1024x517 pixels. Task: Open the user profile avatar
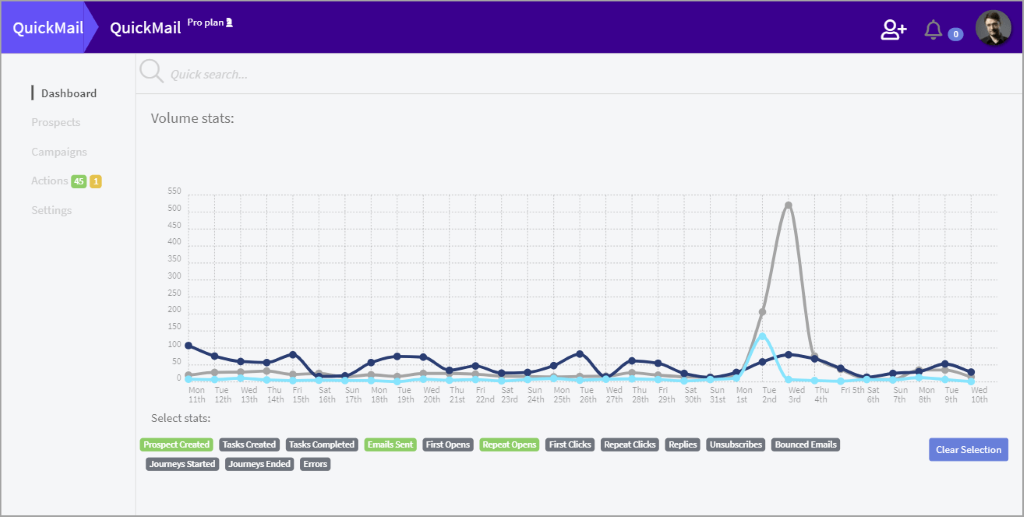(x=993, y=29)
